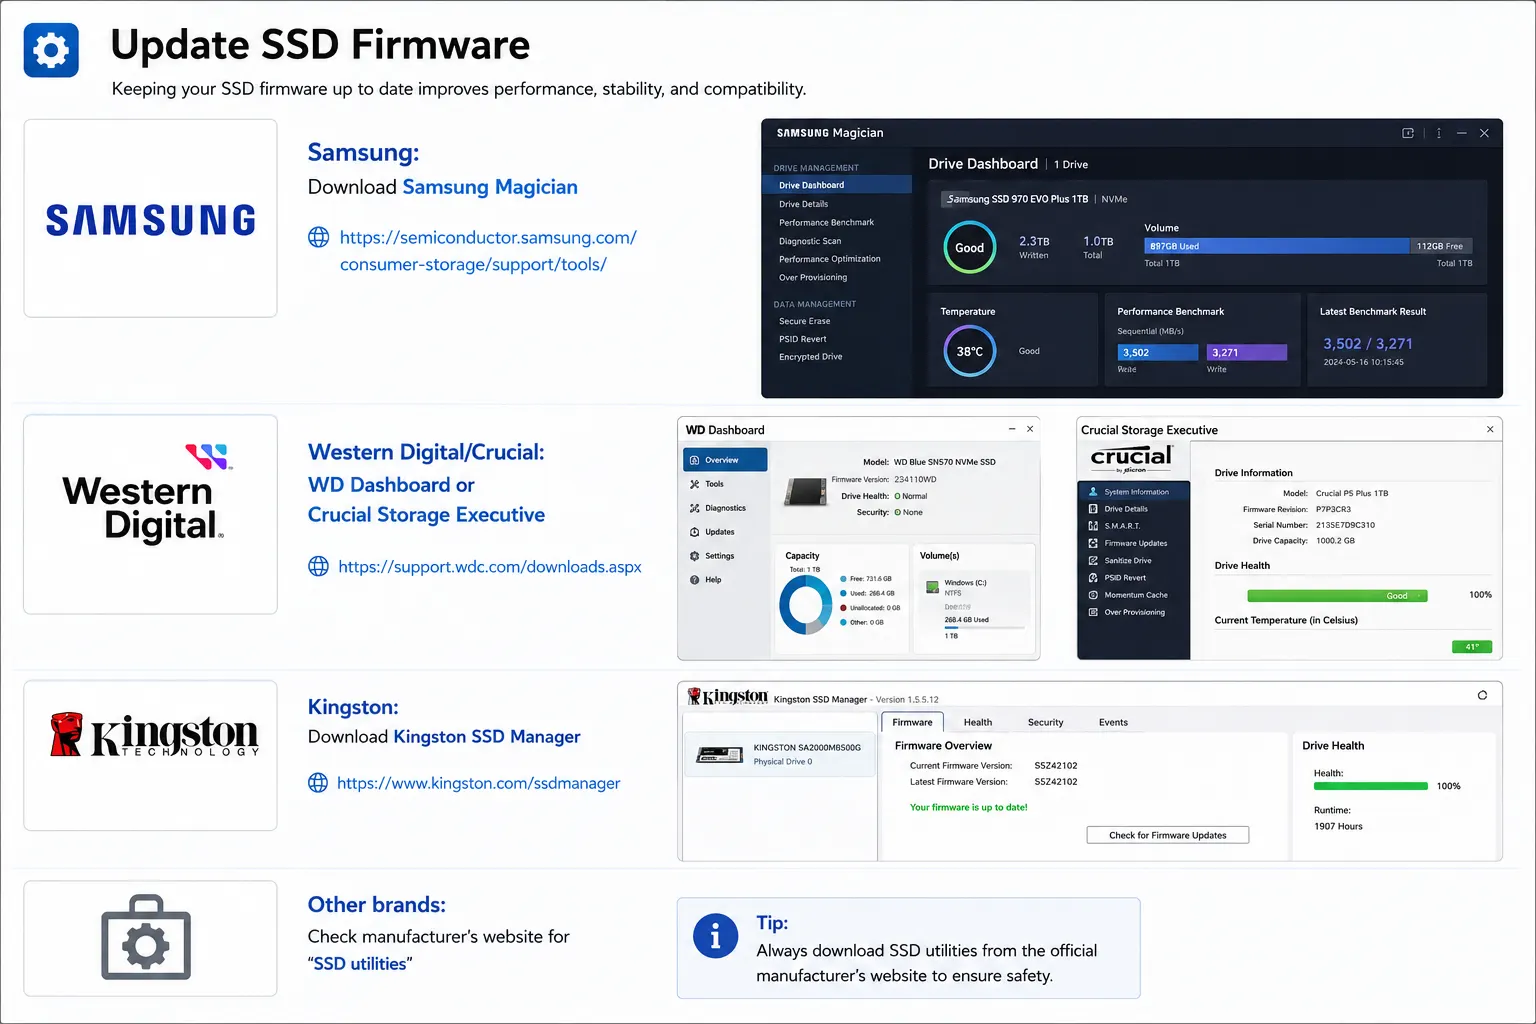1536x1024 pixels.
Task: Open the Security tab in Kingston SSD Manager
Action: (x=1045, y=722)
